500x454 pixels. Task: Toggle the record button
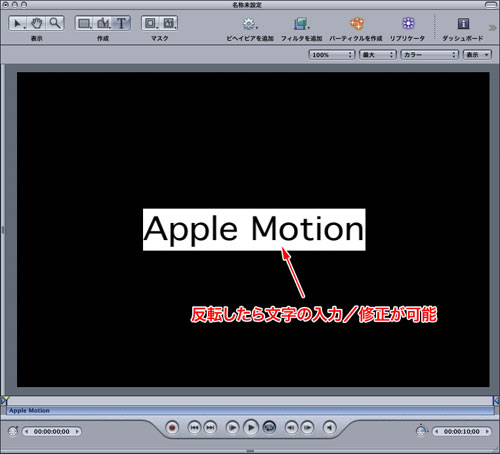click(x=172, y=428)
